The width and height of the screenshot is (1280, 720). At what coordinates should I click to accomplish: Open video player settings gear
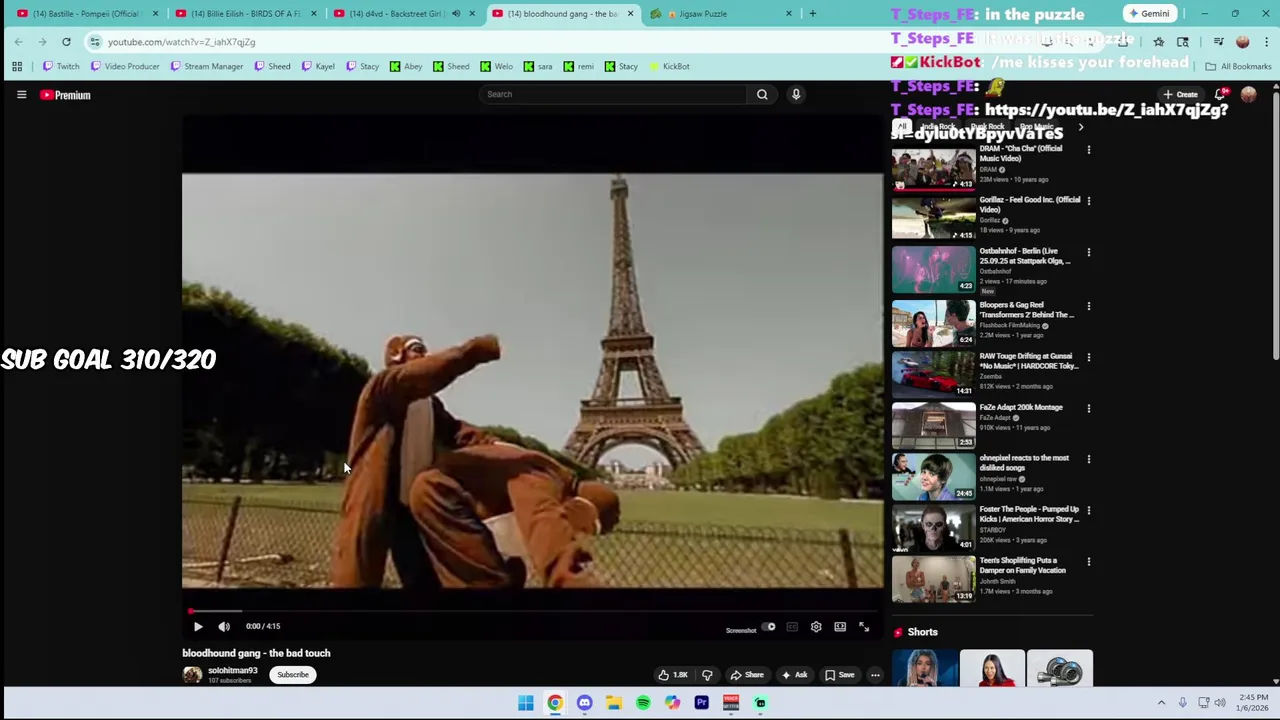(x=816, y=627)
